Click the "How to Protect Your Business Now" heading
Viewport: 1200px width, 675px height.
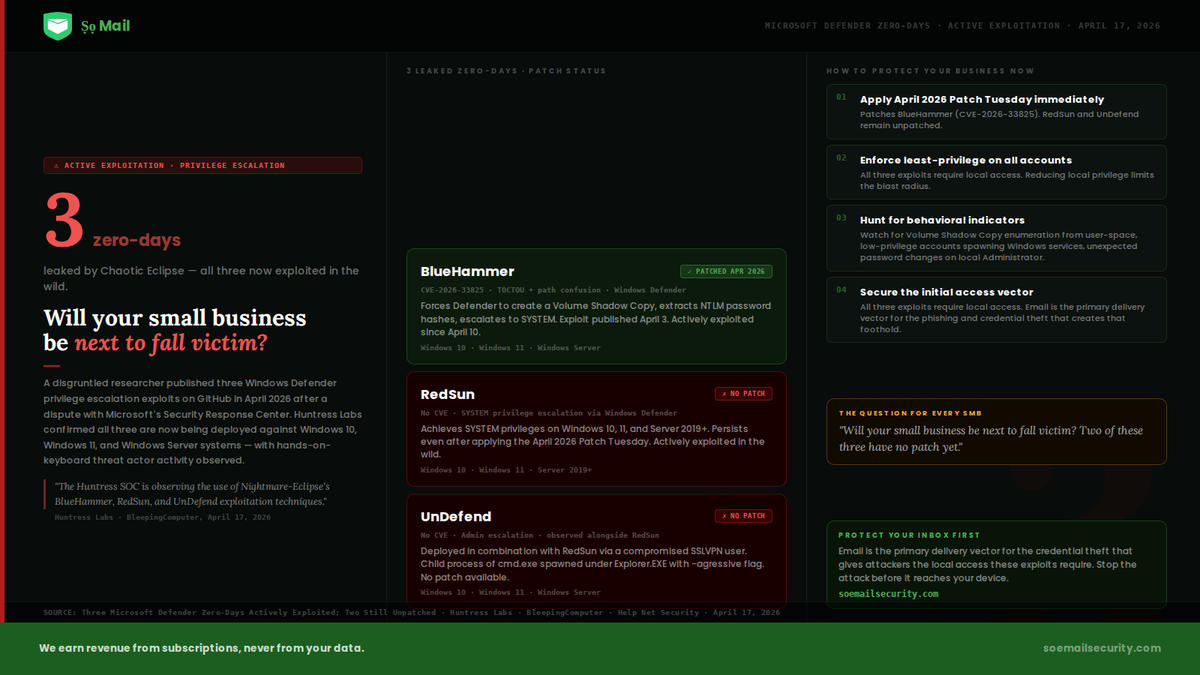(930, 71)
